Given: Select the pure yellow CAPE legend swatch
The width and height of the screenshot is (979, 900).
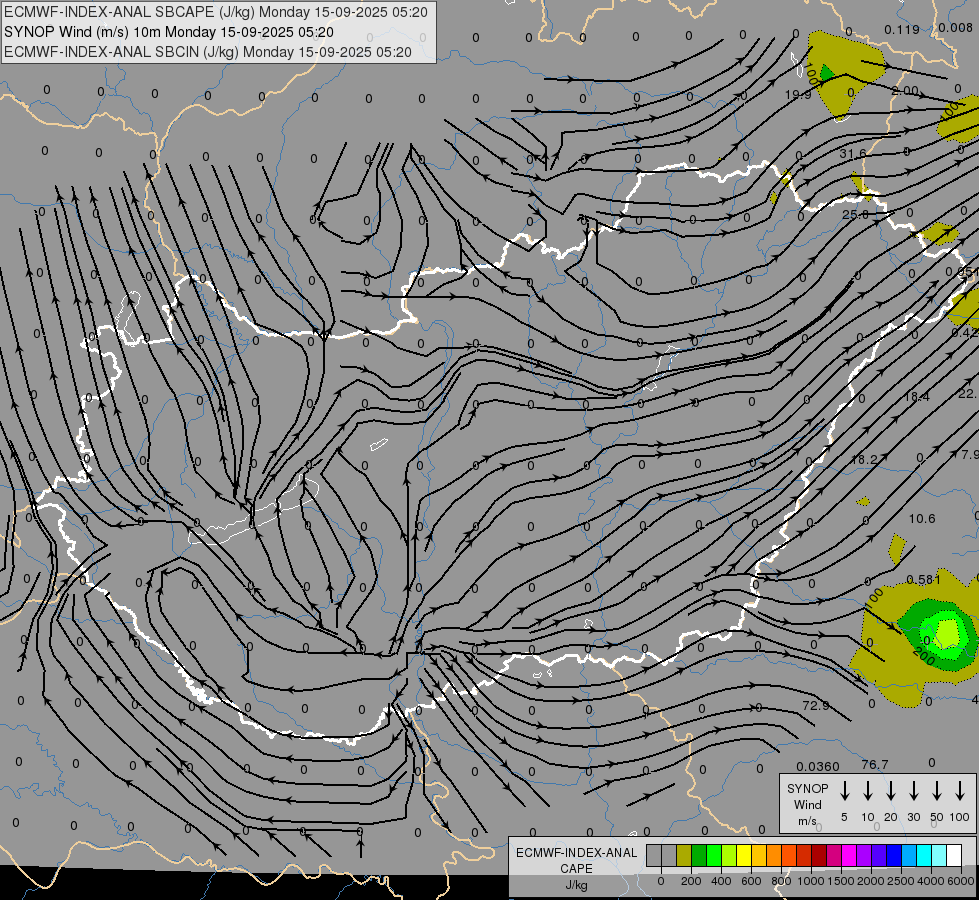Looking at the screenshot, I should (744, 855).
